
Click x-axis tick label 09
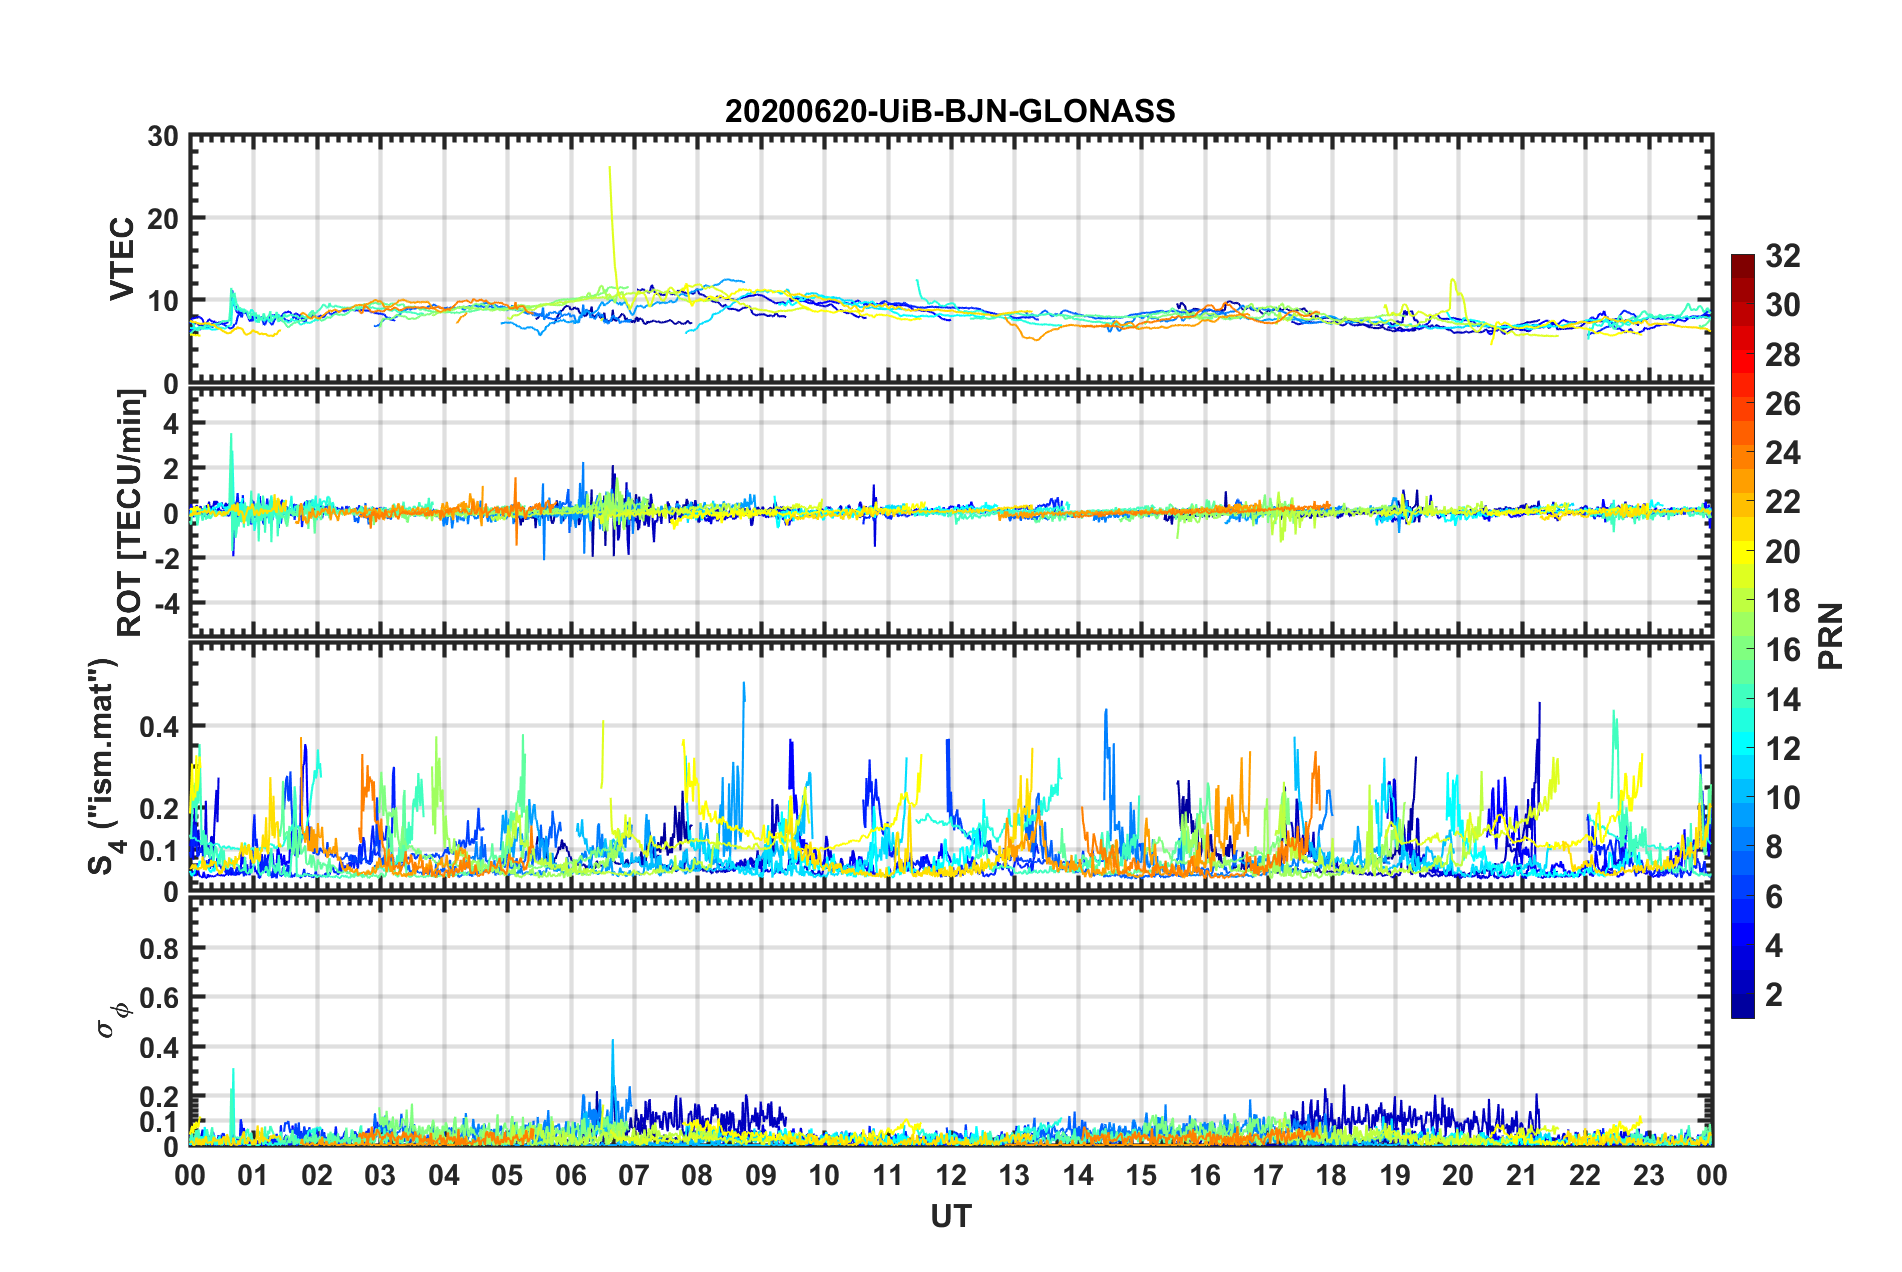point(761,1175)
